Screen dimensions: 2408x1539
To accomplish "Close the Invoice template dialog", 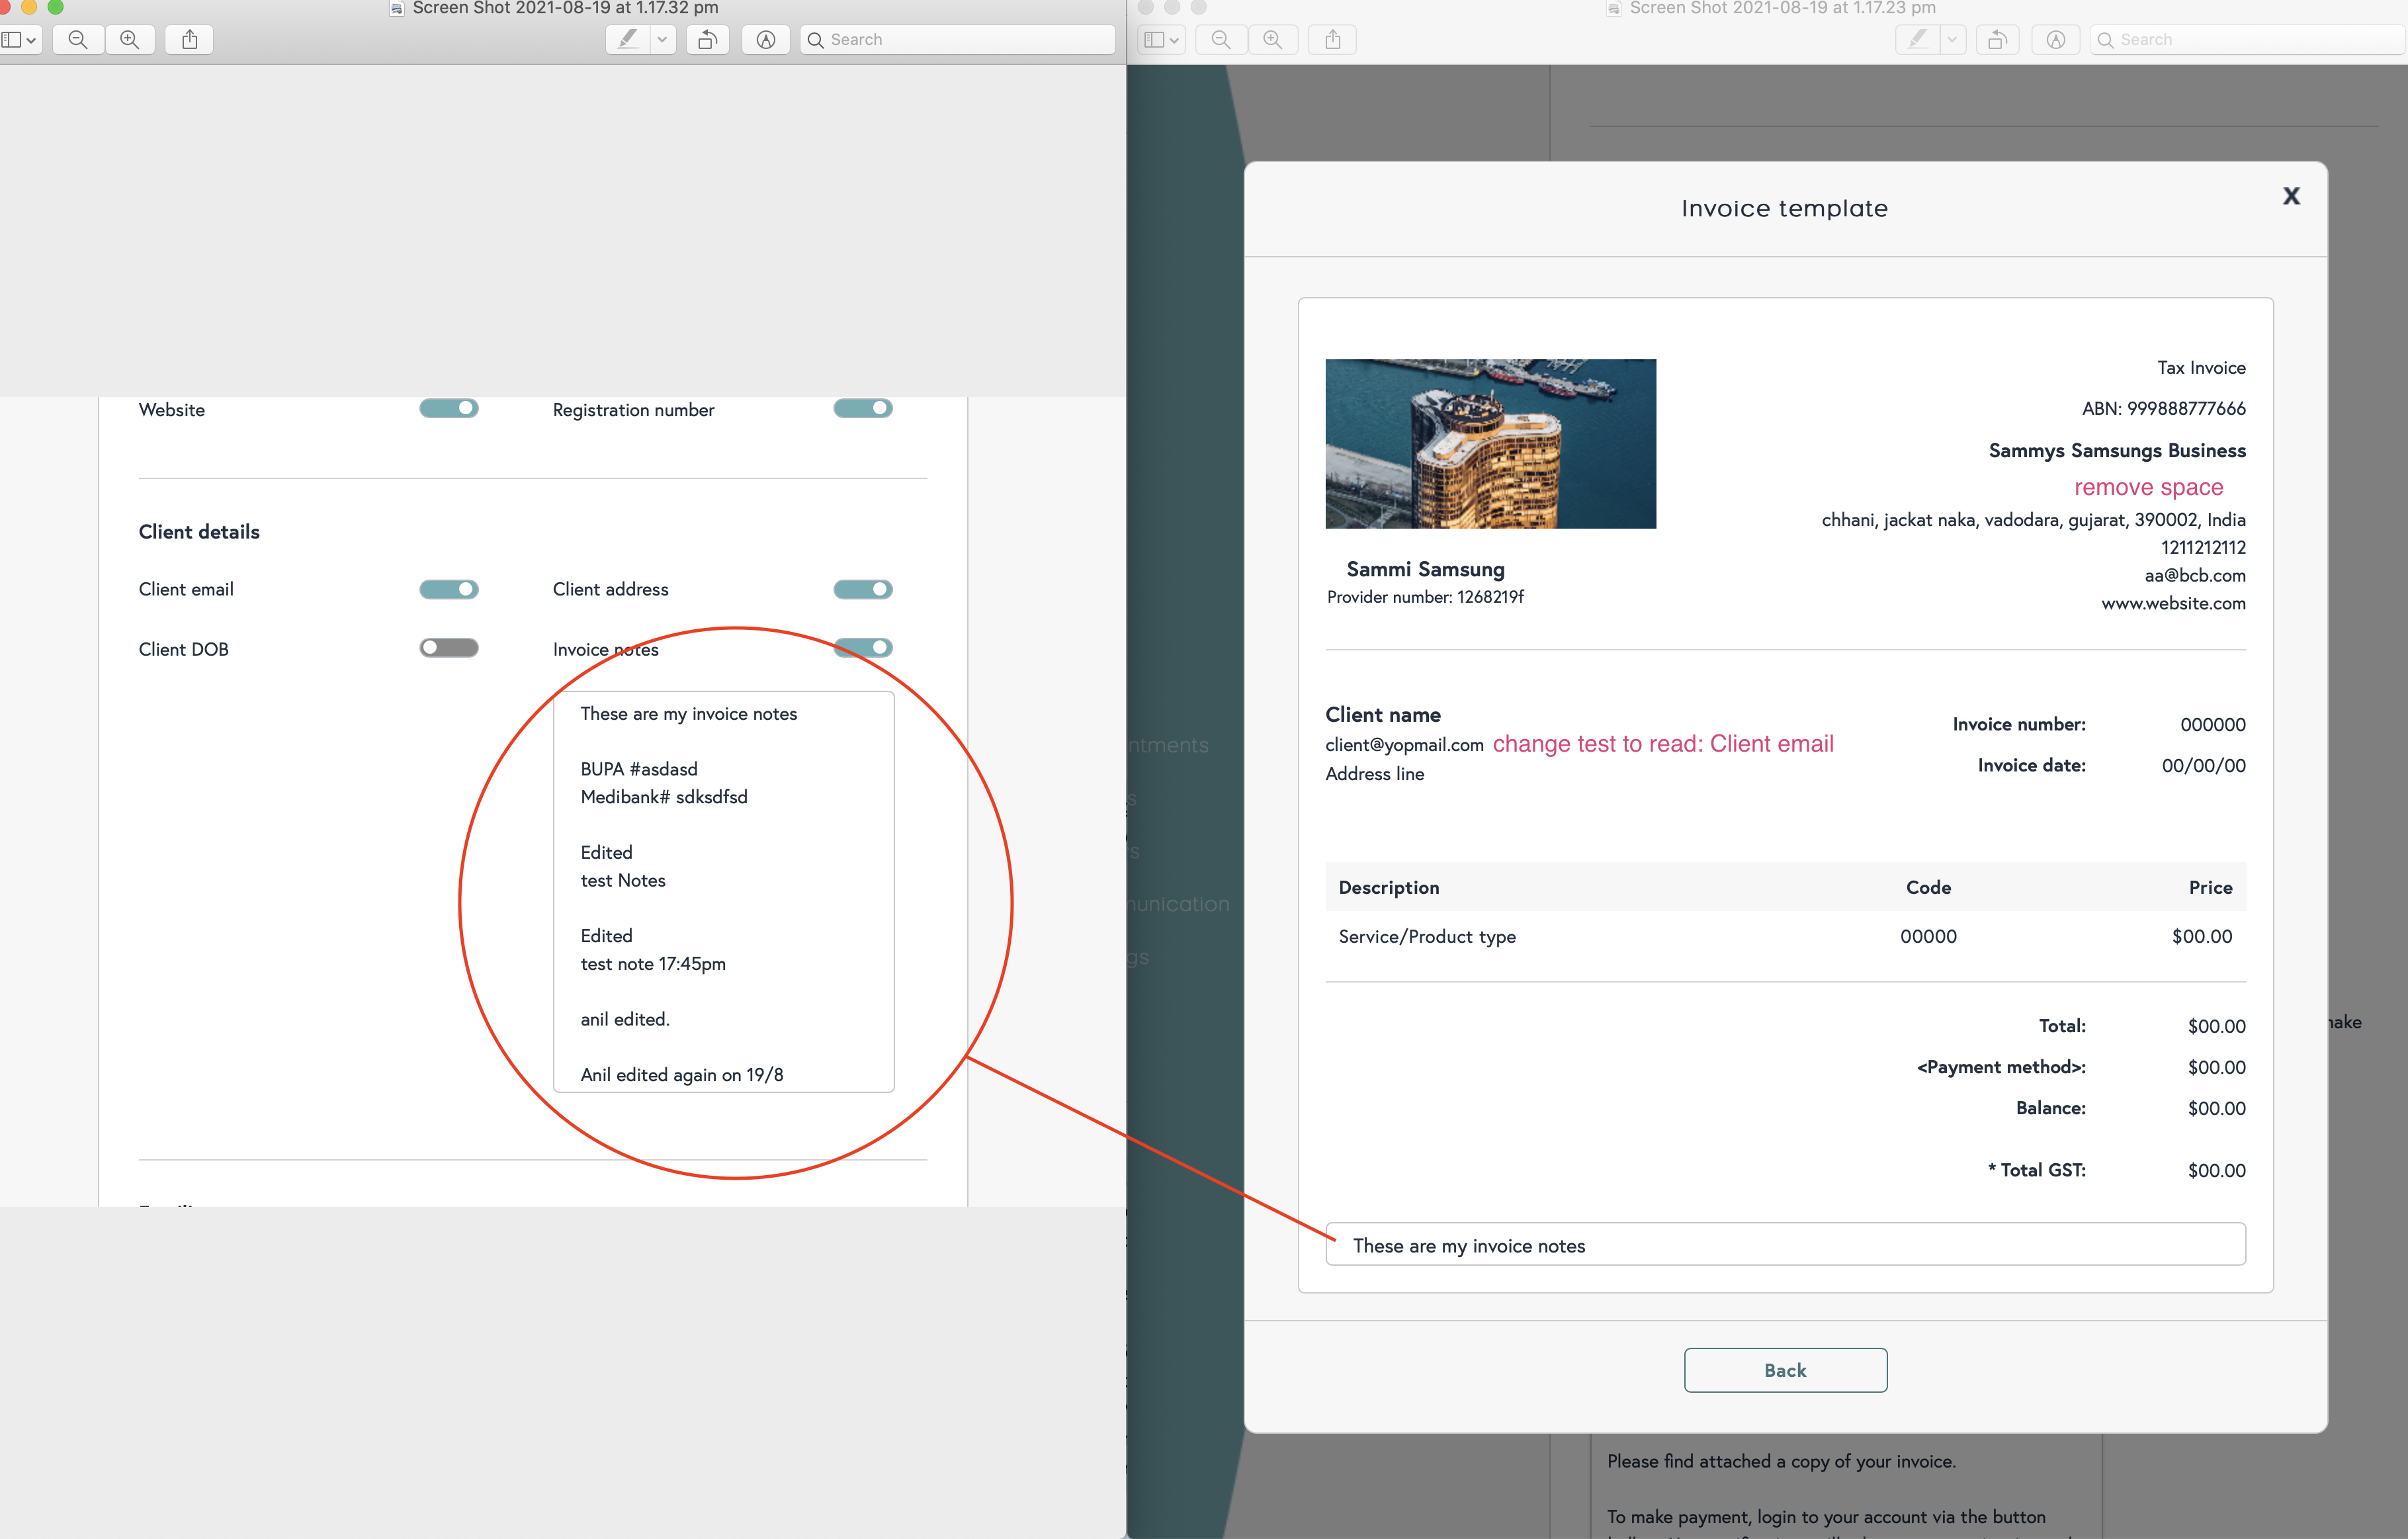I will click(x=2291, y=196).
